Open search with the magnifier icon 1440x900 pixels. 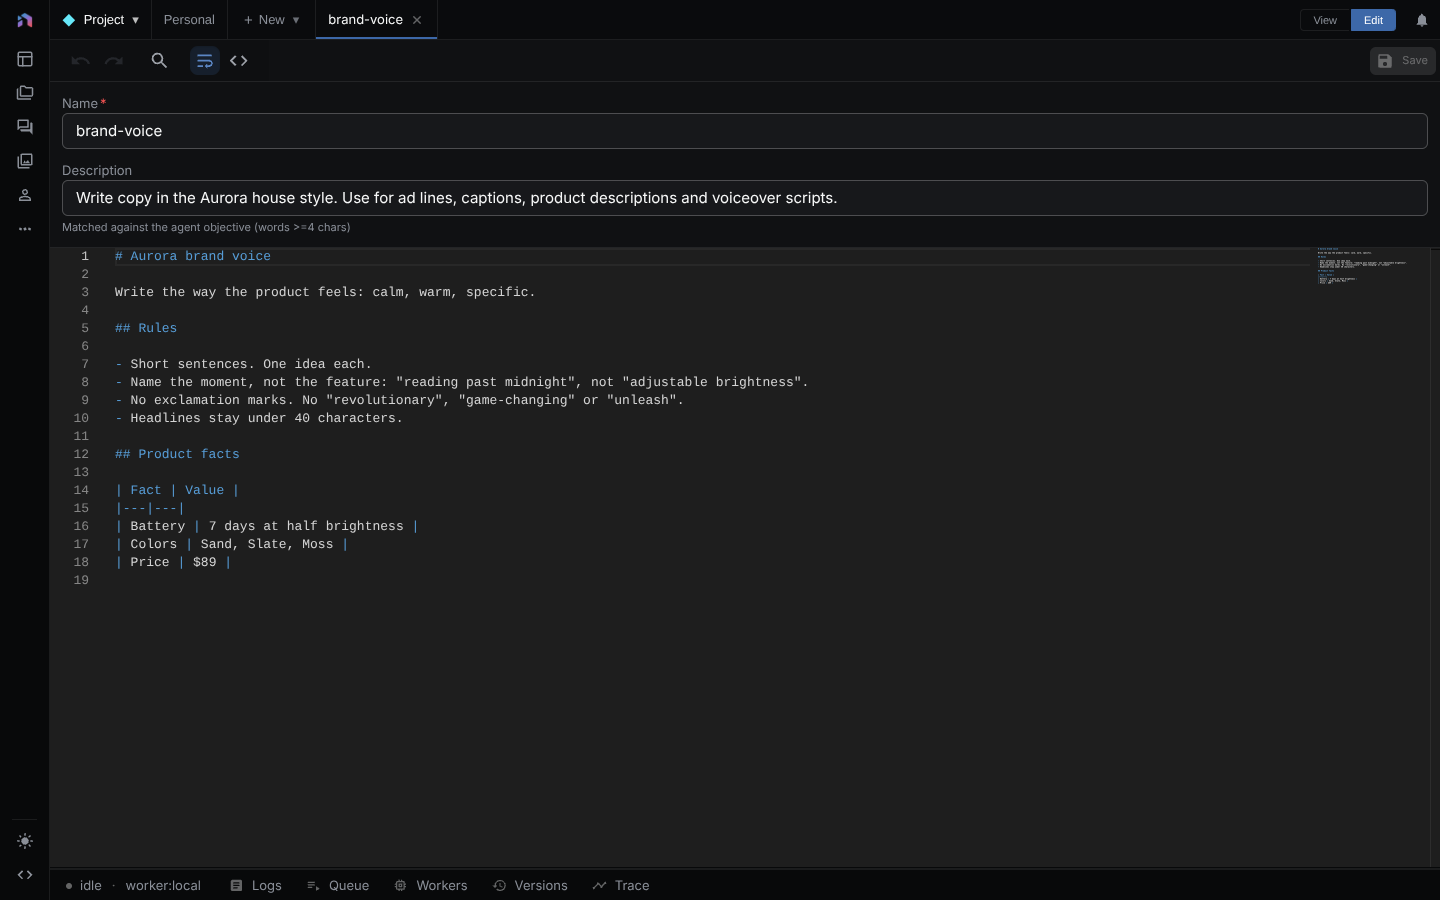pos(159,61)
